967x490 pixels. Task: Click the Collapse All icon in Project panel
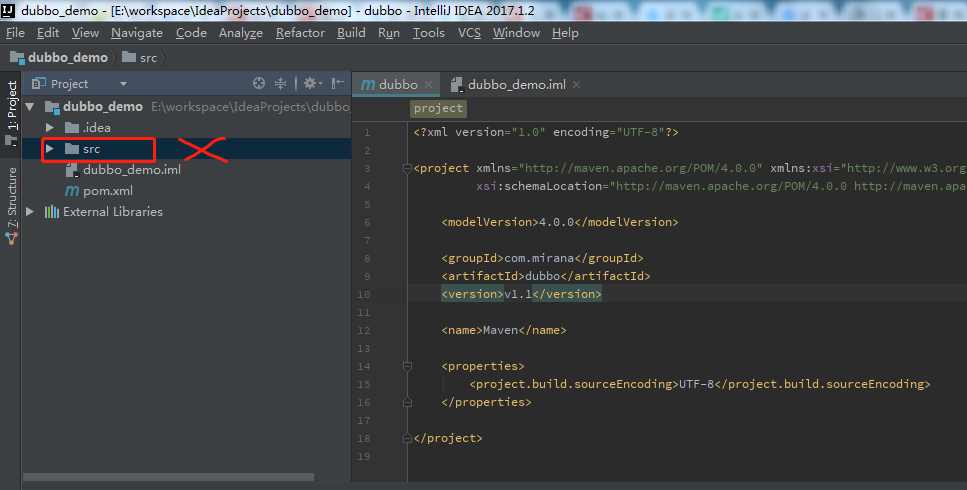(281, 84)
